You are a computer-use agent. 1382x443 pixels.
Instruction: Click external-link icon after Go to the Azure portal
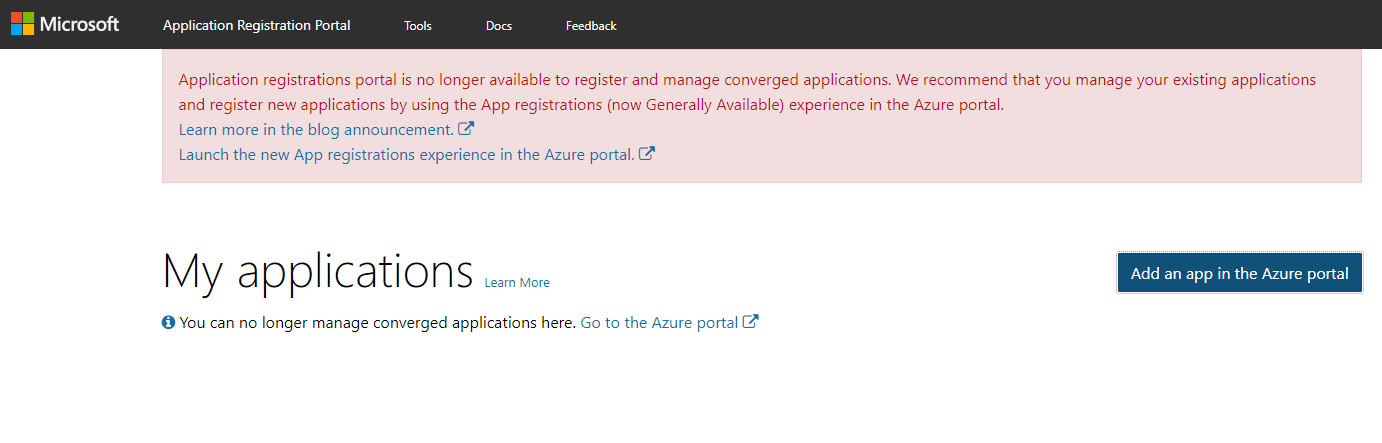tap(751, 322)
